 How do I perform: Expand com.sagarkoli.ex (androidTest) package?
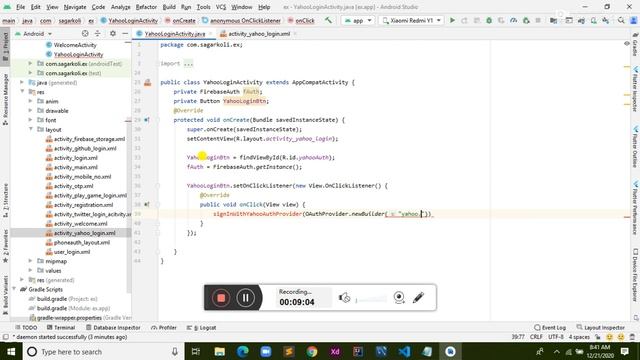tap(30, 64)
